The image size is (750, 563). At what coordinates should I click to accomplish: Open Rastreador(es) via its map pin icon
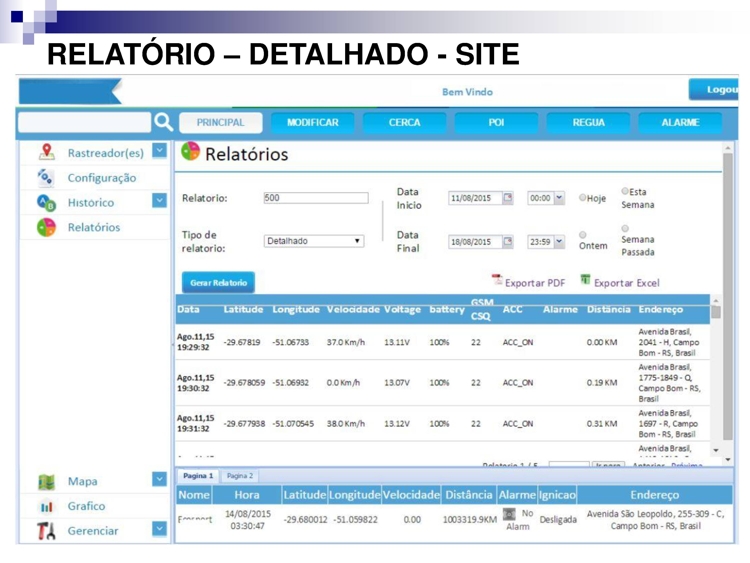coord(44,153)
